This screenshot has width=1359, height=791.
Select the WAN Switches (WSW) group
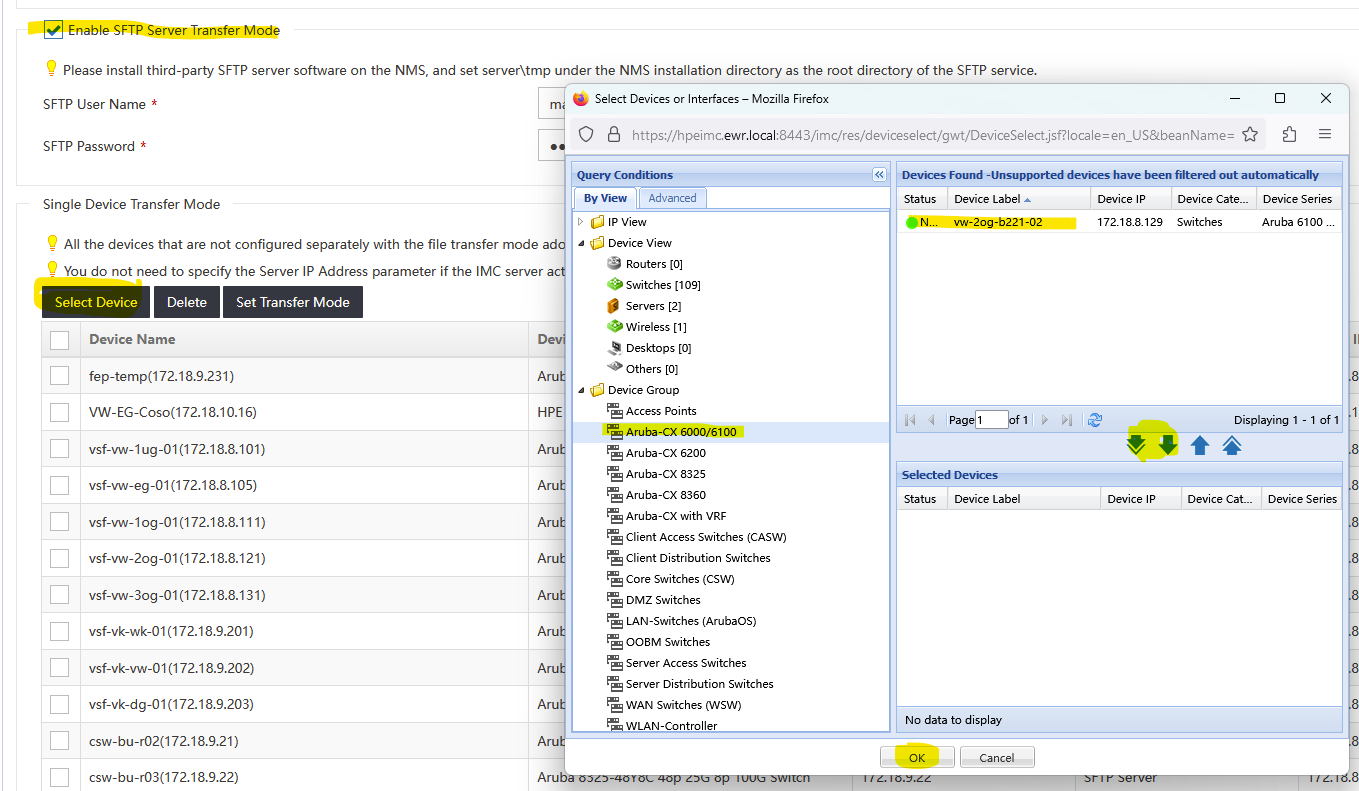(x=683, y=705)
